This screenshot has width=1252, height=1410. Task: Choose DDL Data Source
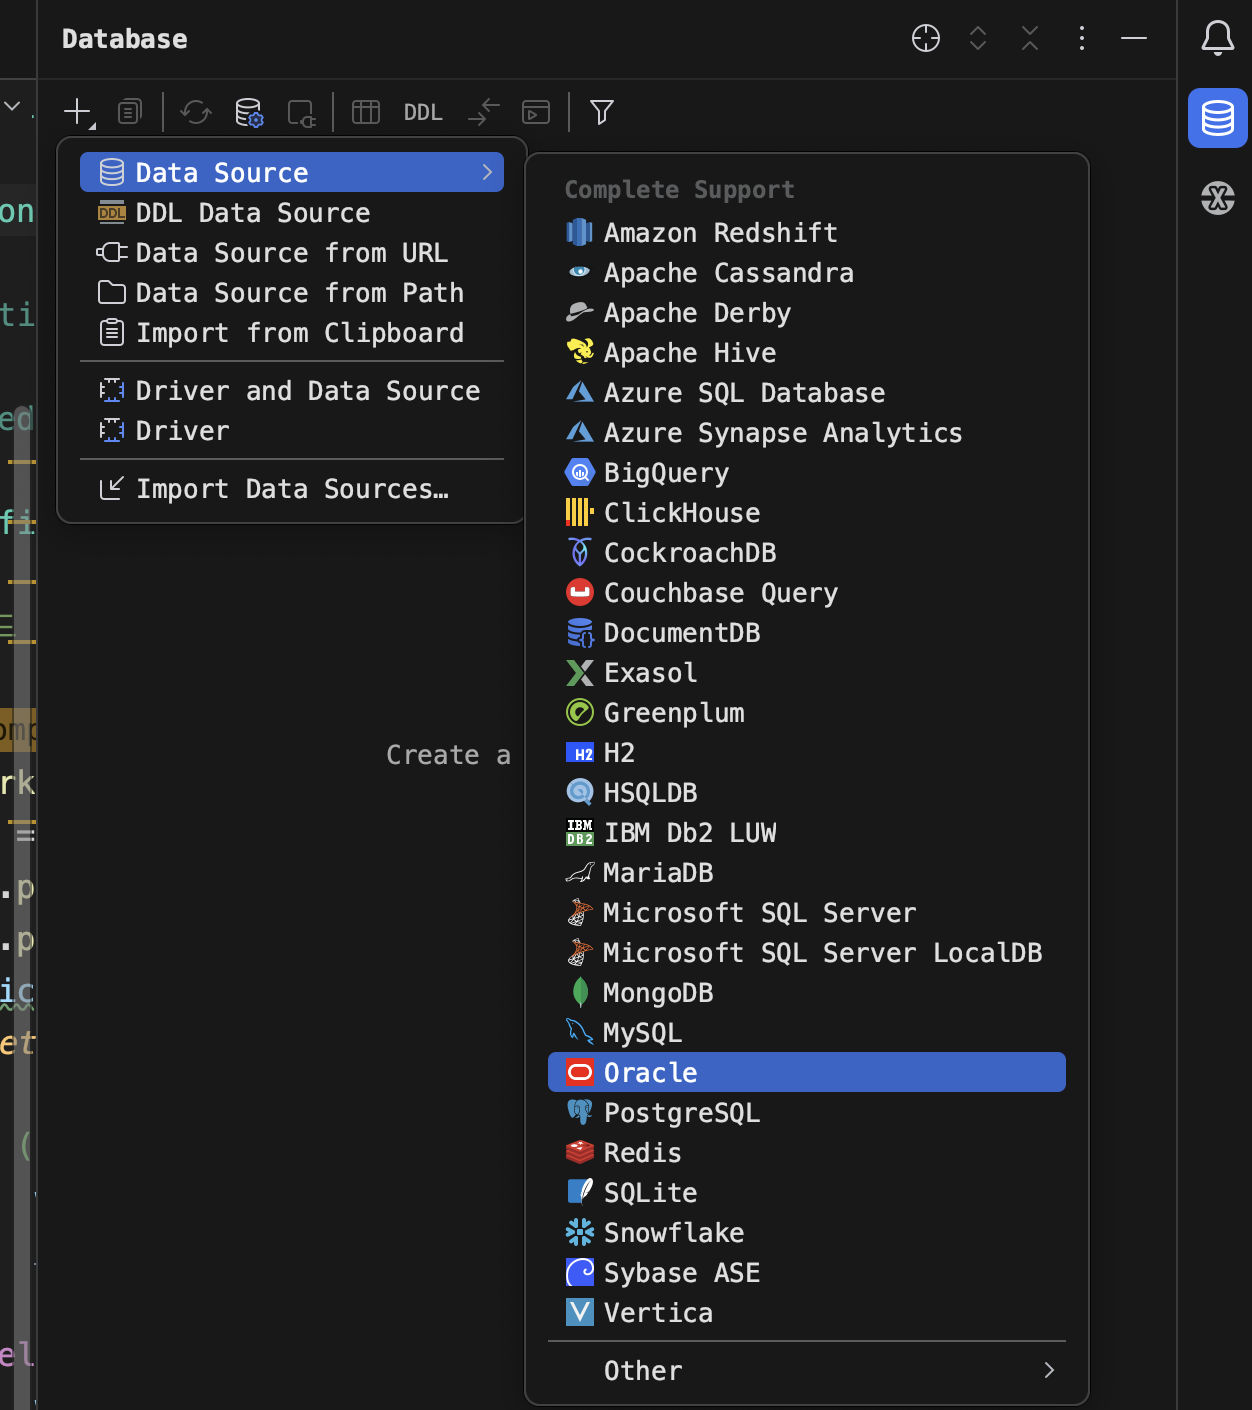pyautogui.click(x=292, y=212)
